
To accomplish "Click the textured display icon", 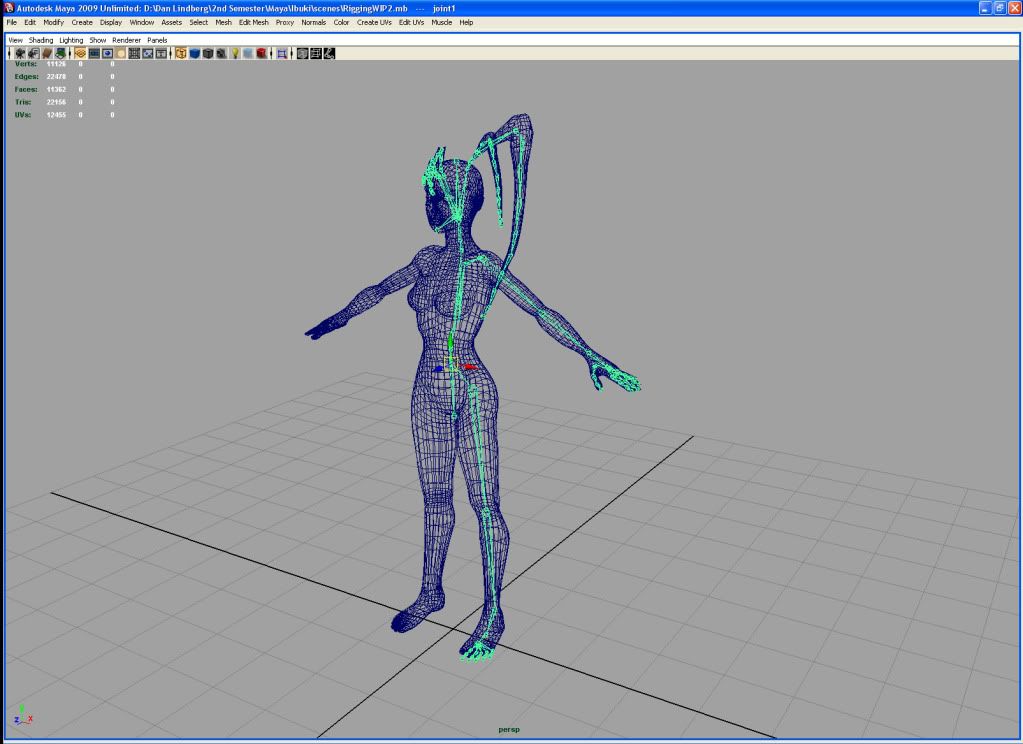I will 222,54.
